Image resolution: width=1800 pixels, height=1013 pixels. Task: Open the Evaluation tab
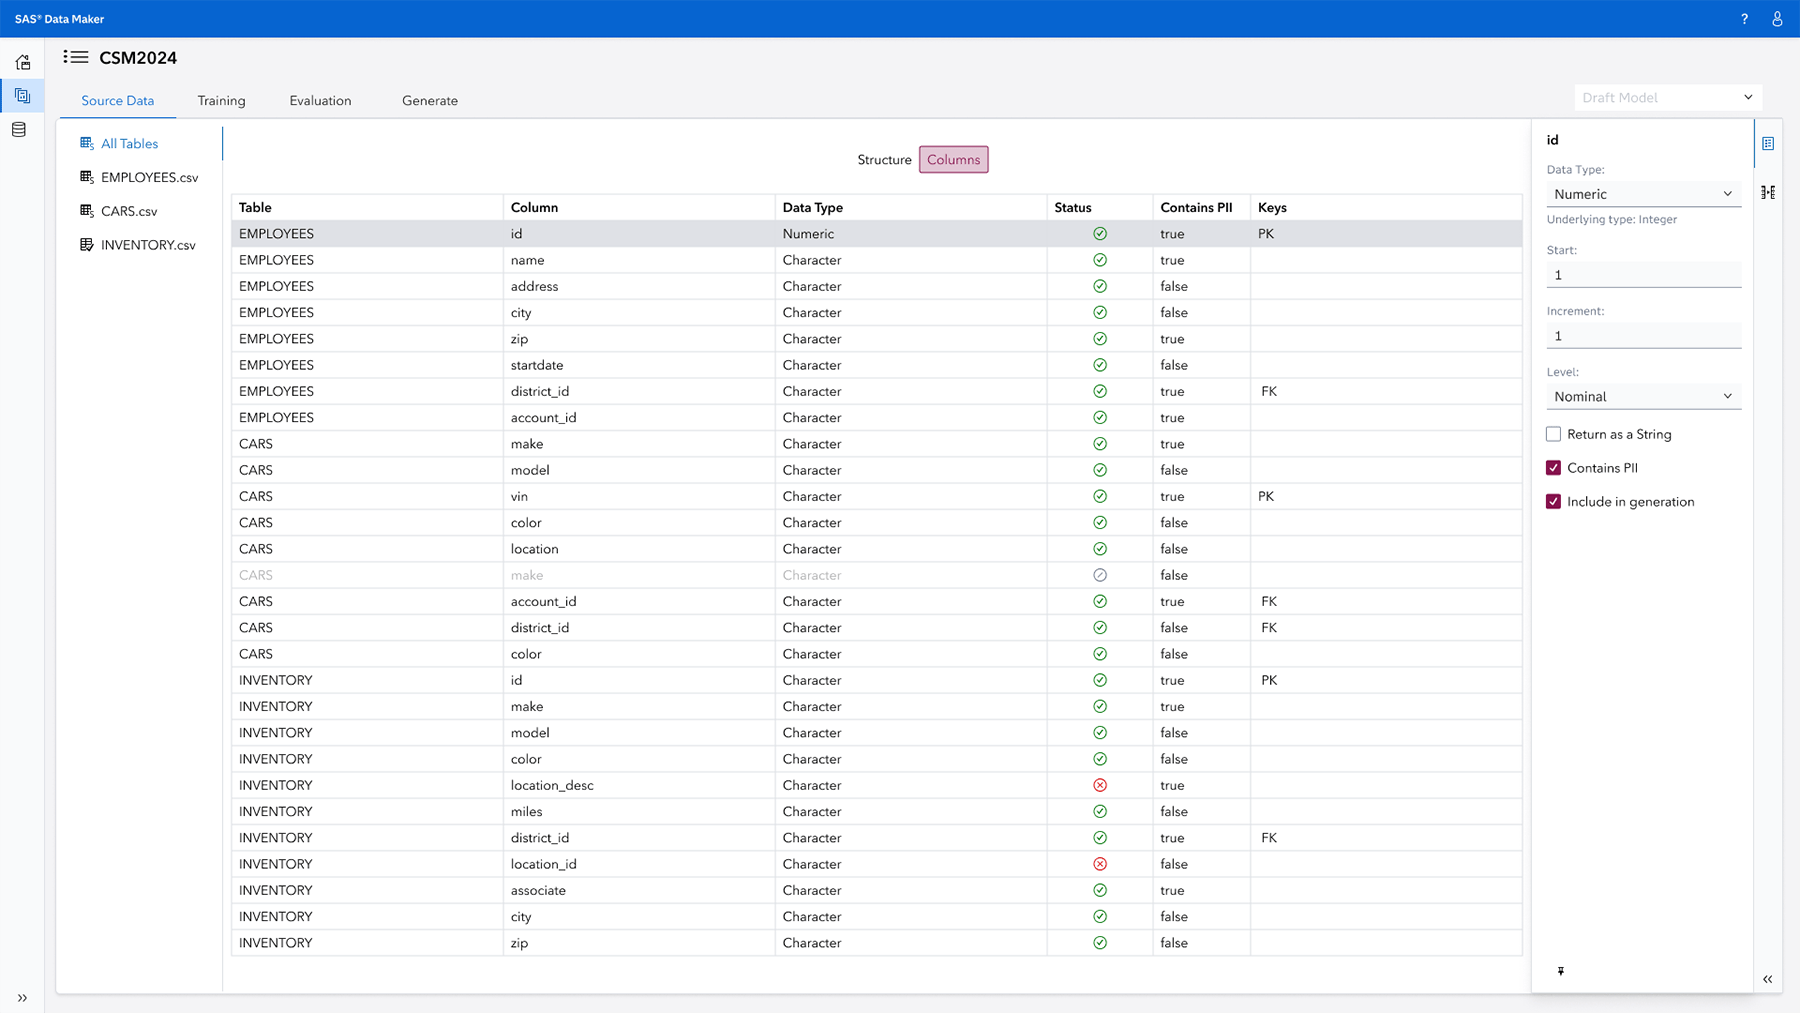pyautogui.click(x=320, y=100)
